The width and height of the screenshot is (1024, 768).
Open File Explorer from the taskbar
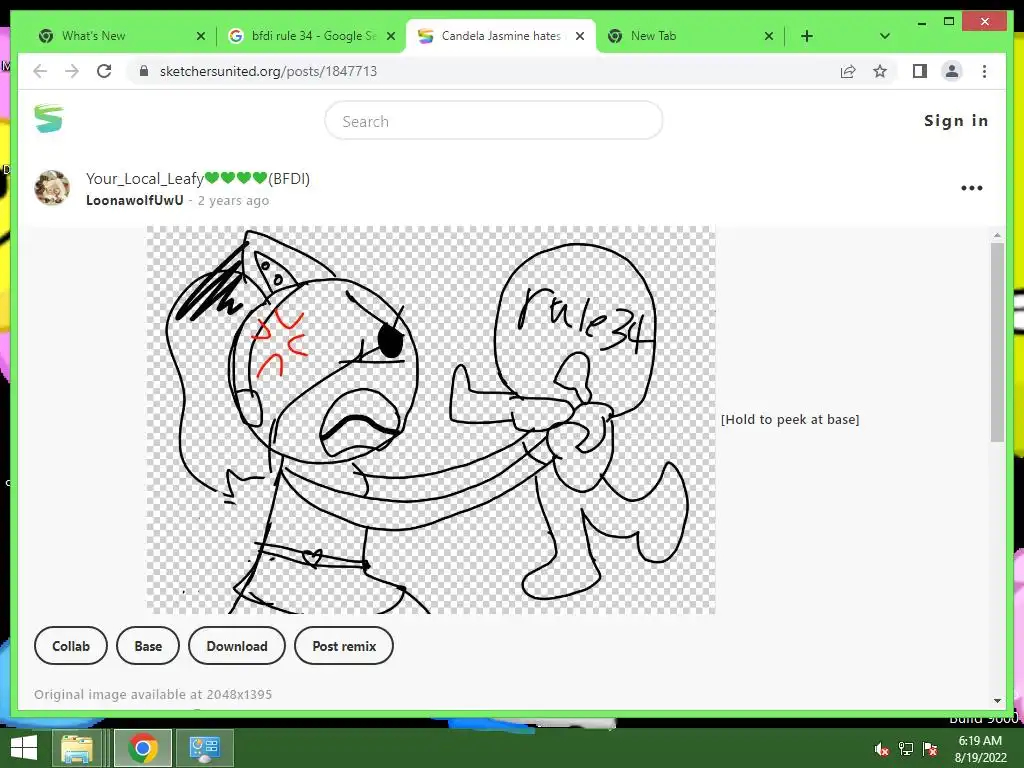(76, 748)
